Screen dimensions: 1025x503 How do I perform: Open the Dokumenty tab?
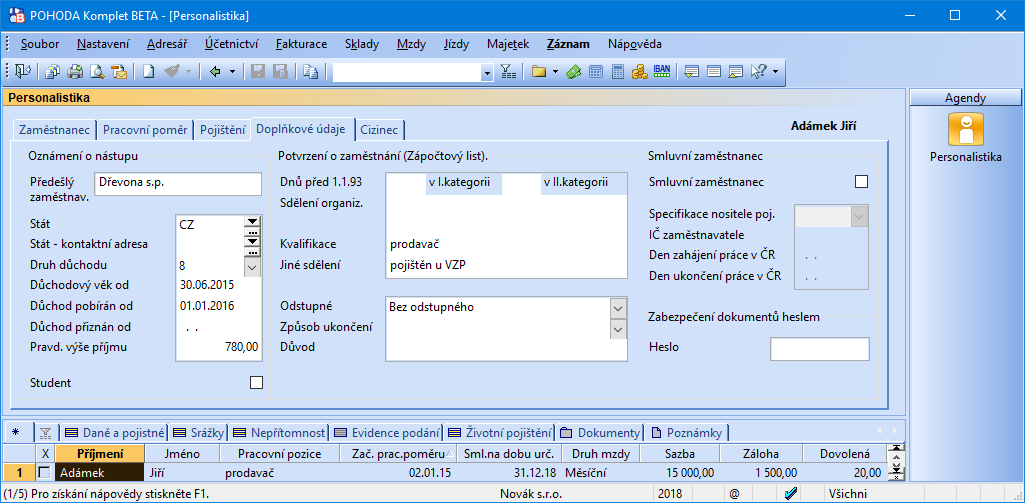(x=599, y=432)
